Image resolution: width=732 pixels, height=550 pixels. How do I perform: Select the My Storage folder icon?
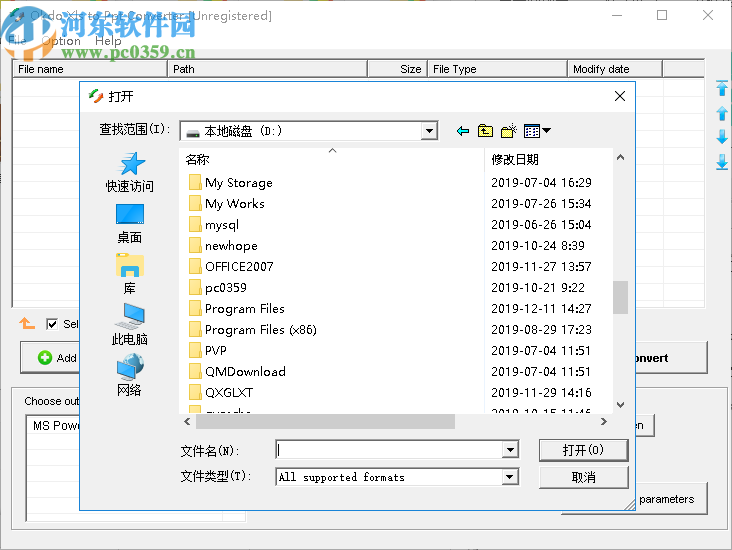pos(195,183)
